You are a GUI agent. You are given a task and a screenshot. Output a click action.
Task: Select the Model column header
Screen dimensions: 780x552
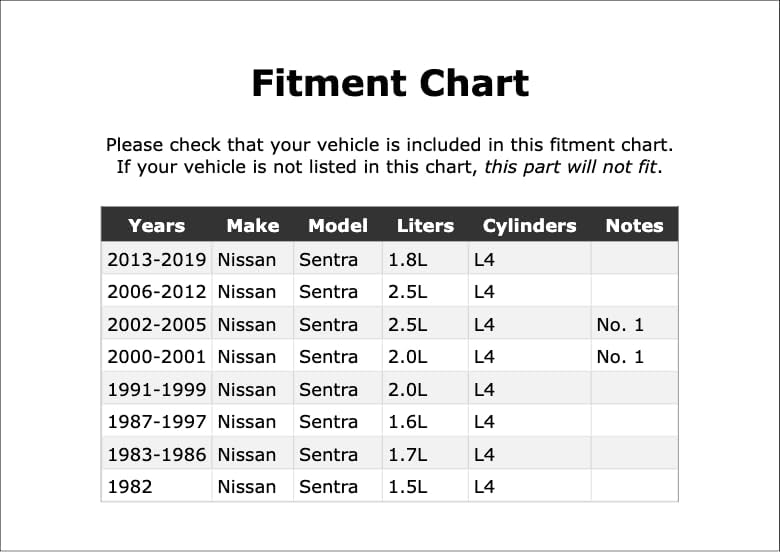(338, 226)
